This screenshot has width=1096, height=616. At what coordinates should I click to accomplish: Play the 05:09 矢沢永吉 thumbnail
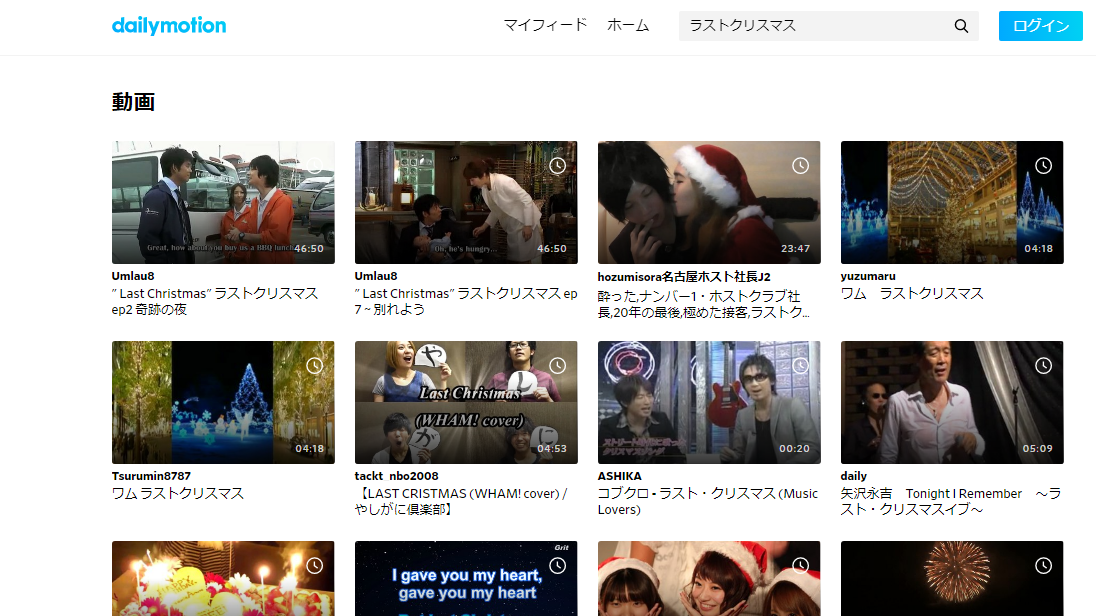point(952,402)
